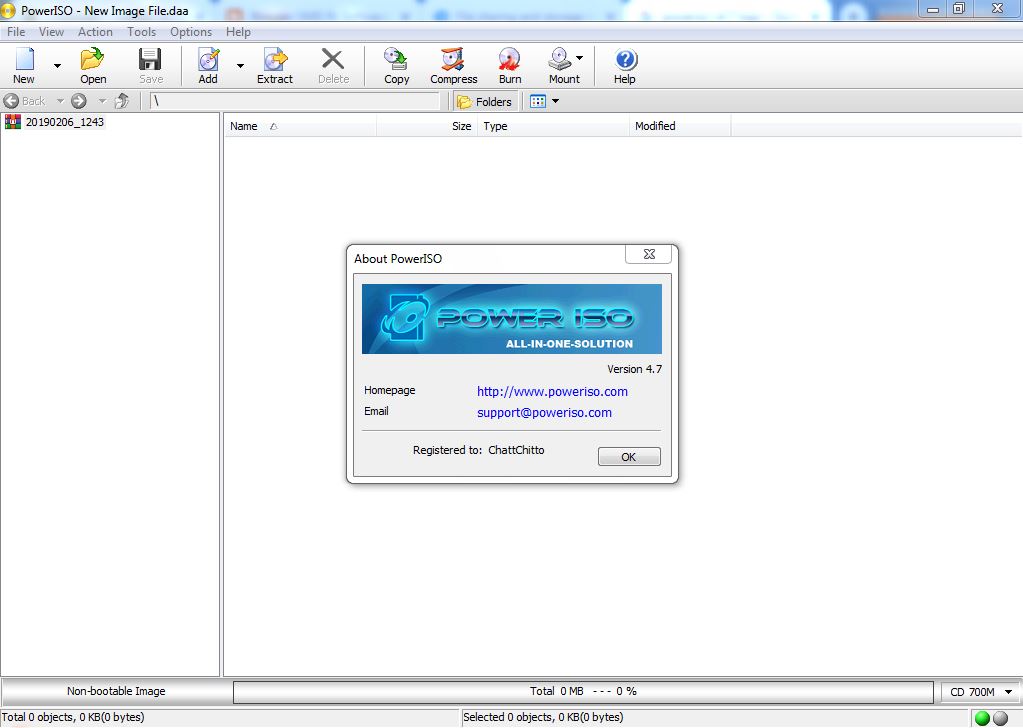Screen dimensions: 1023x728
Task: Click the PowerISO title bar icon
Action: click(x=8, y=10)
